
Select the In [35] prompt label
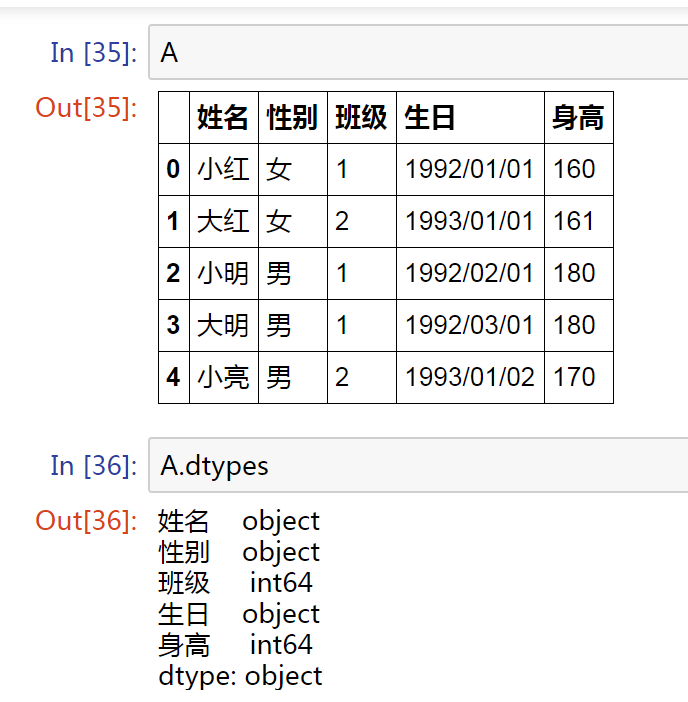[x=93, y=53]
